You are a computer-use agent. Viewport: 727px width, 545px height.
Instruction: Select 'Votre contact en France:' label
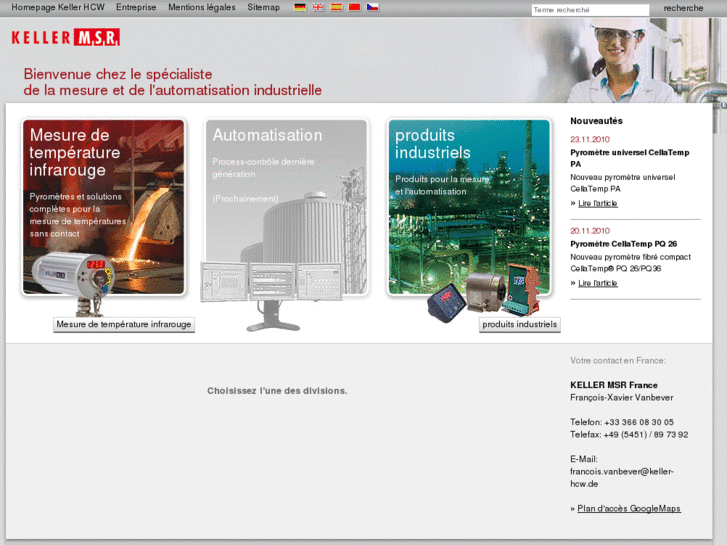point(618,360)
